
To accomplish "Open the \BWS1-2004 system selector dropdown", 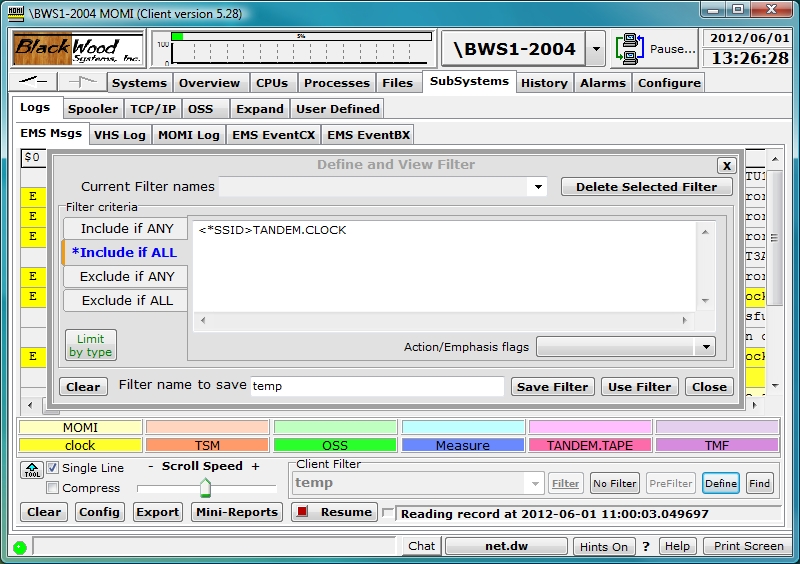I will (596, 48).
